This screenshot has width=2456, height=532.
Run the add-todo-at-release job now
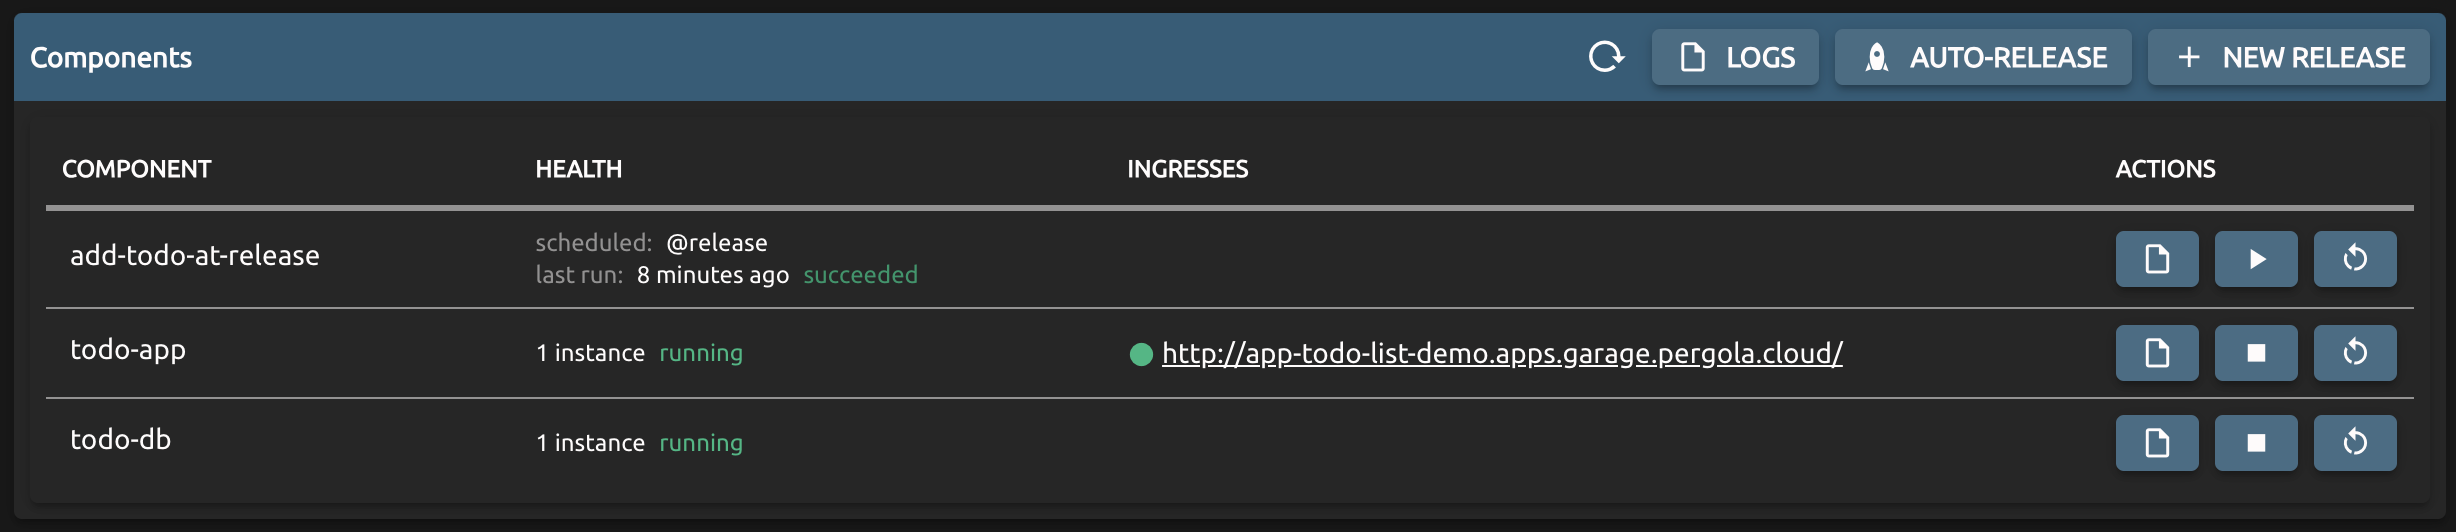tap(2256, 259)
